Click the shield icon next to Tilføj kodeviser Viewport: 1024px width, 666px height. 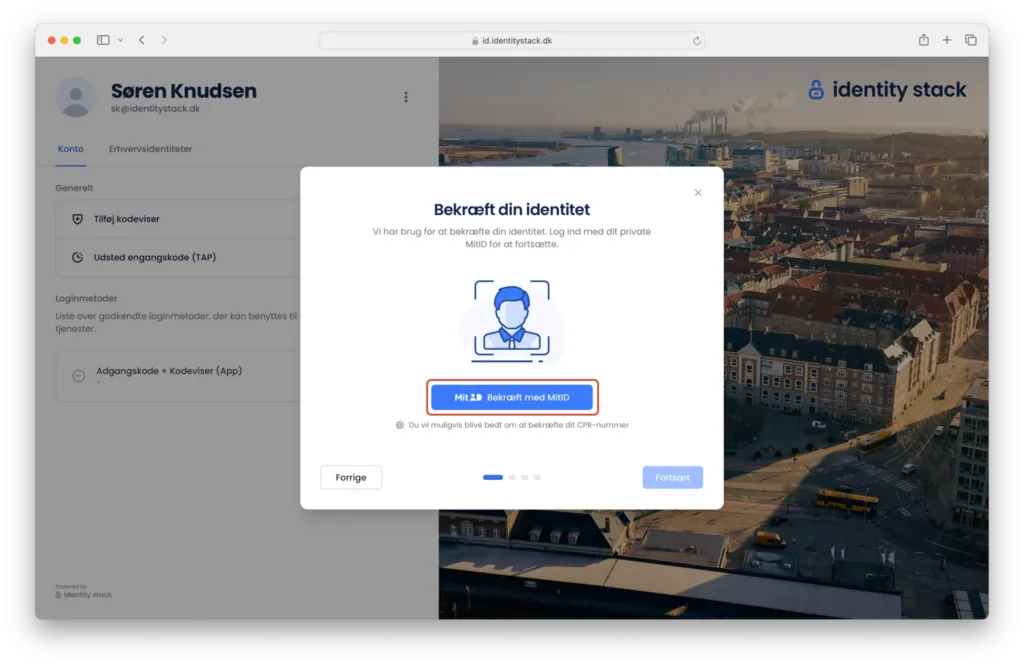(x=77, y=219)
